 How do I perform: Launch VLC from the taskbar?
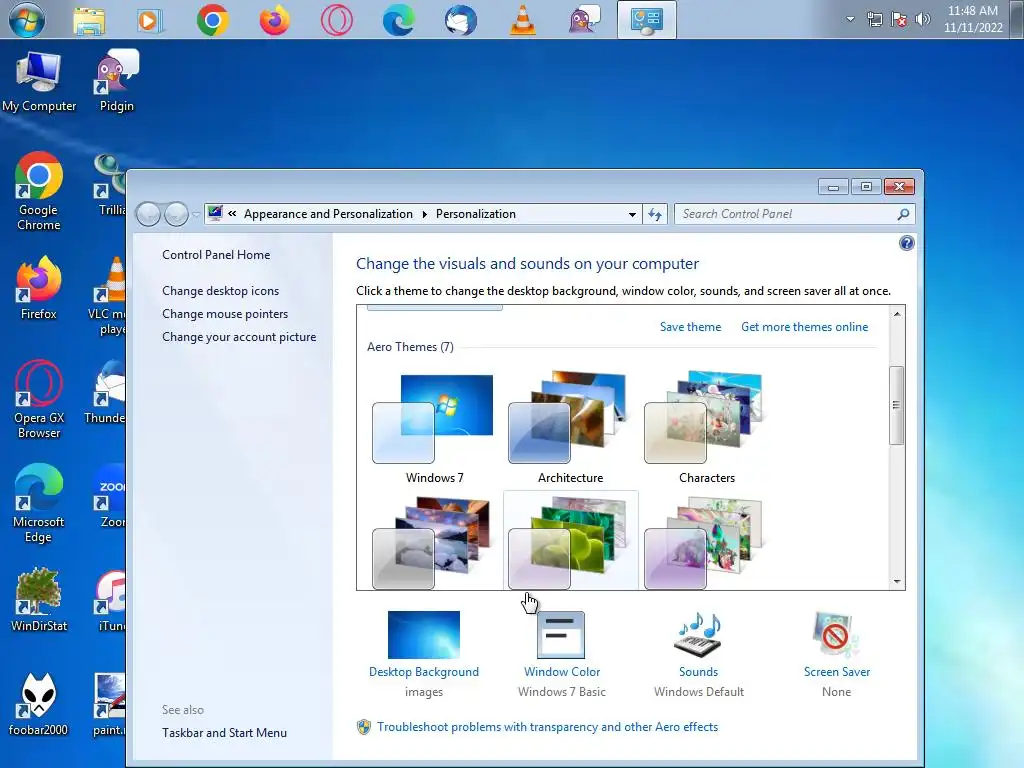522,20
